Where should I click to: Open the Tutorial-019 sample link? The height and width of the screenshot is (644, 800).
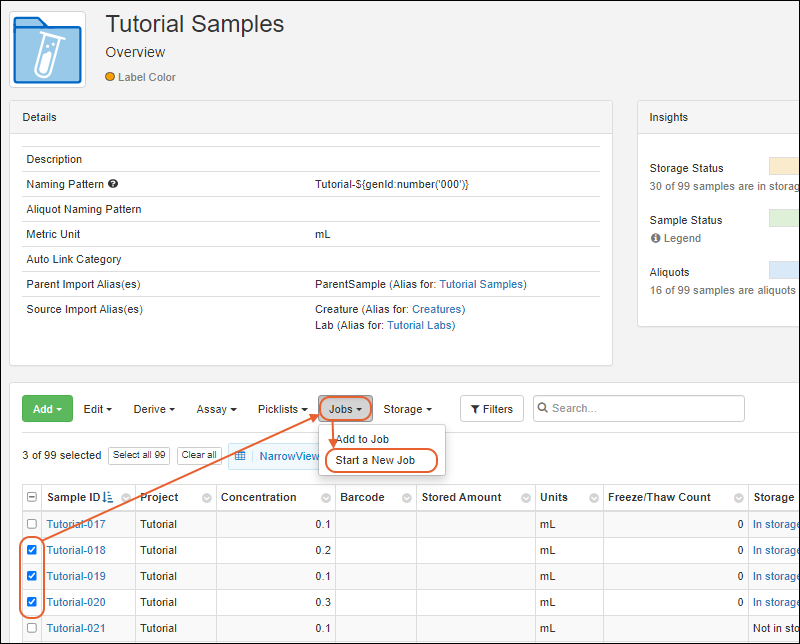pyautogui.click(x=76, y=576)
